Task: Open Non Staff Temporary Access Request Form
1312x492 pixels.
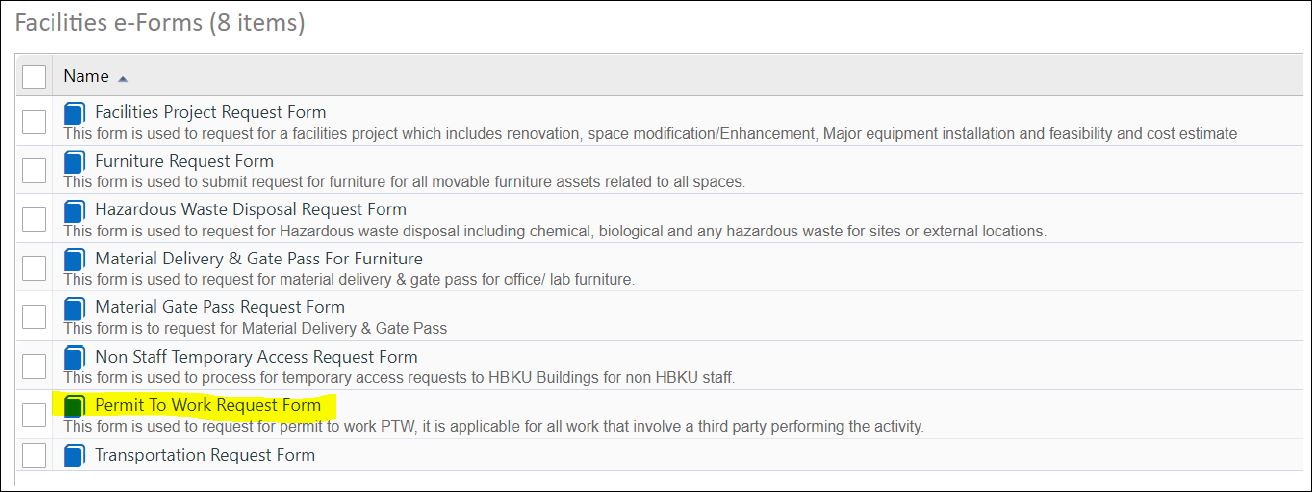Action: click(x=256, y=357)
